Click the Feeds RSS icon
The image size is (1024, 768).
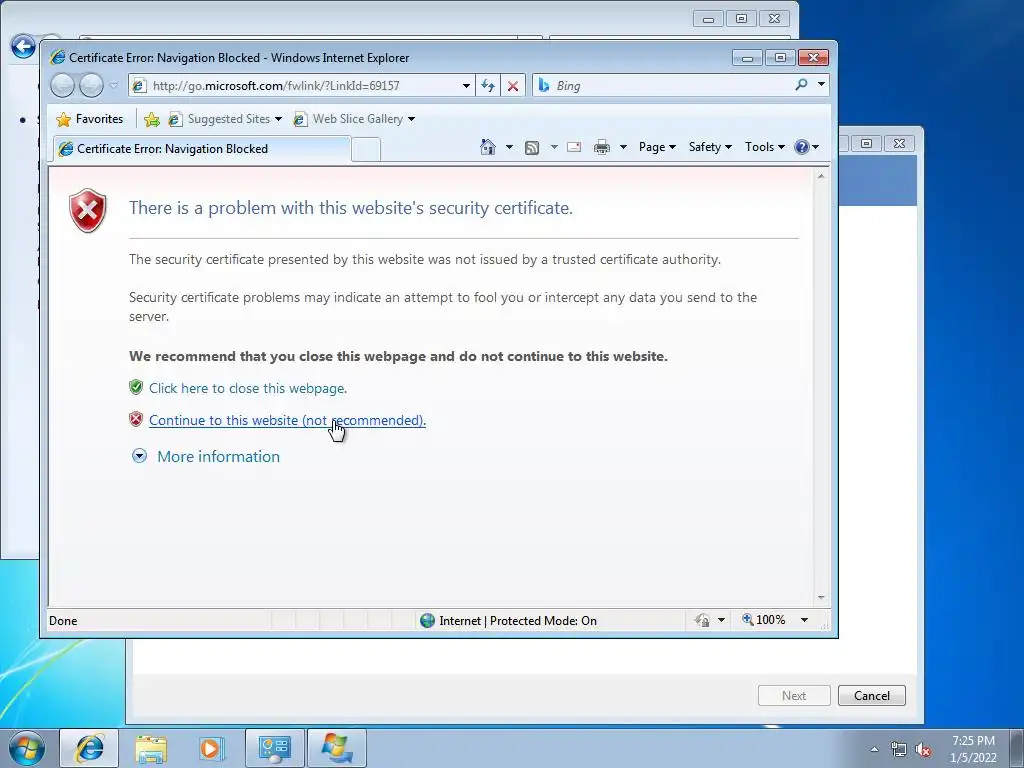click(532, 148)
